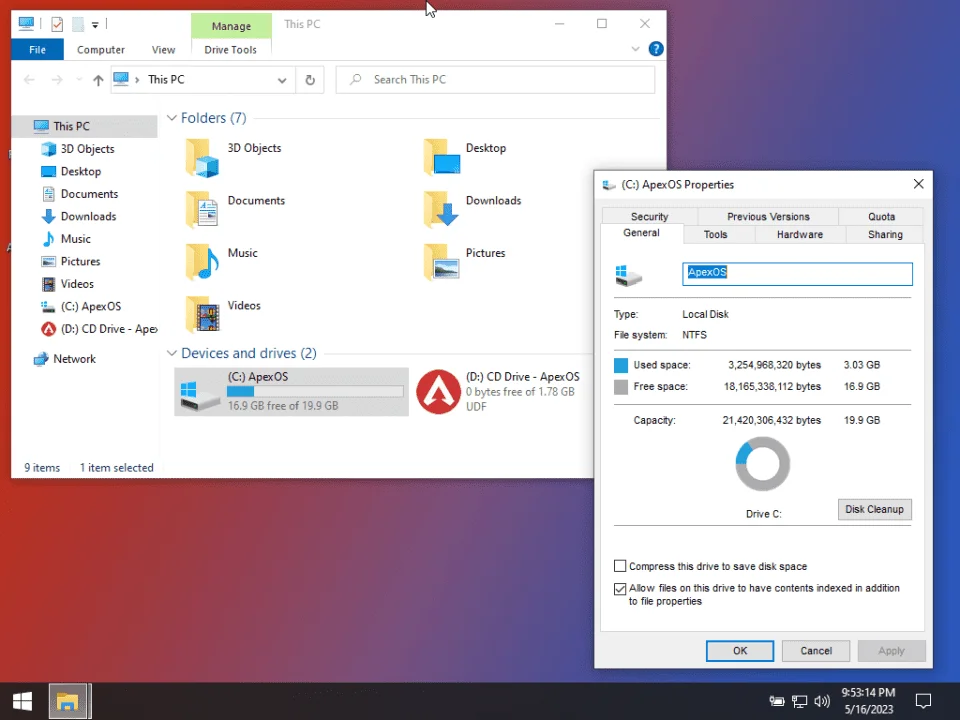Go up one level with Up arrow
This screenshot has width=960, height=720.
coord(98,80)
